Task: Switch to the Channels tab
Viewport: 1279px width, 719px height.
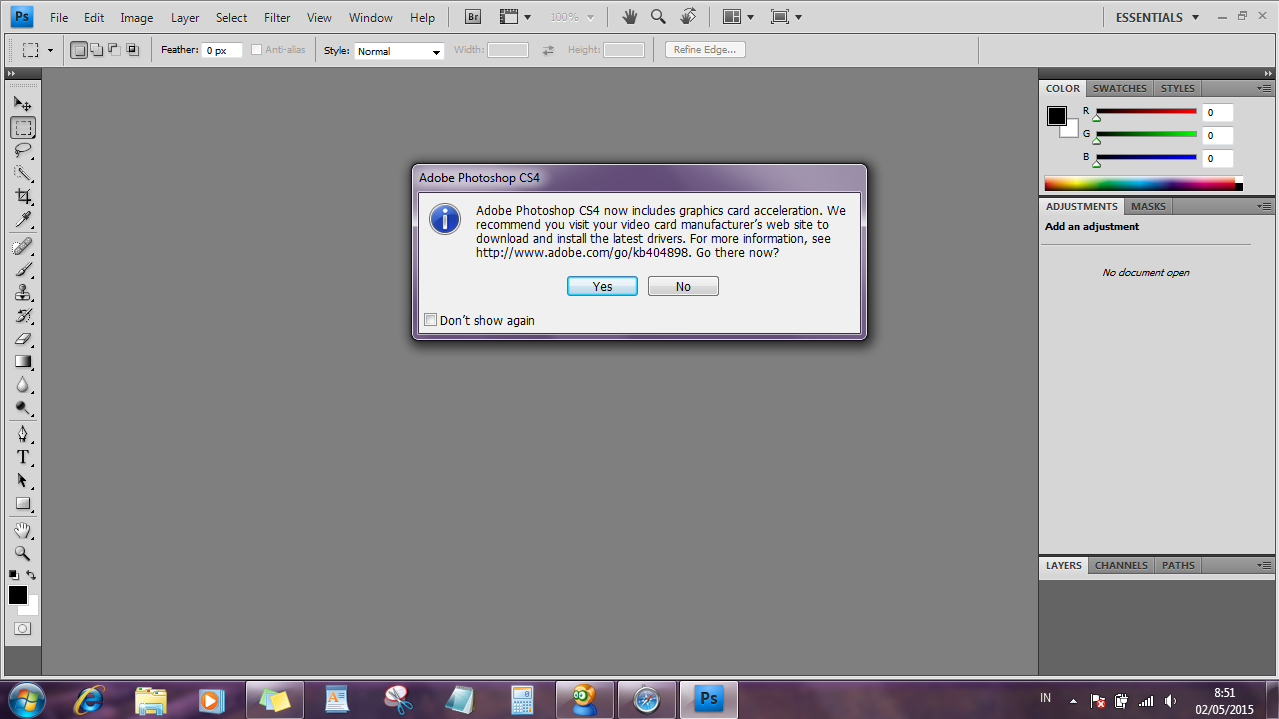Action: (x=1121, y=565)
